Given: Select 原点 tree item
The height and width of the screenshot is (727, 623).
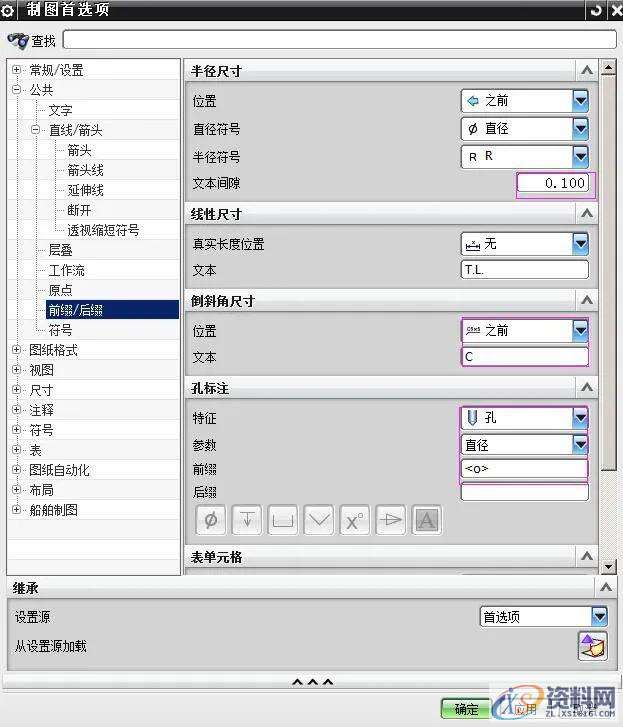Looking at the screenshot, I should pos(60,290).
